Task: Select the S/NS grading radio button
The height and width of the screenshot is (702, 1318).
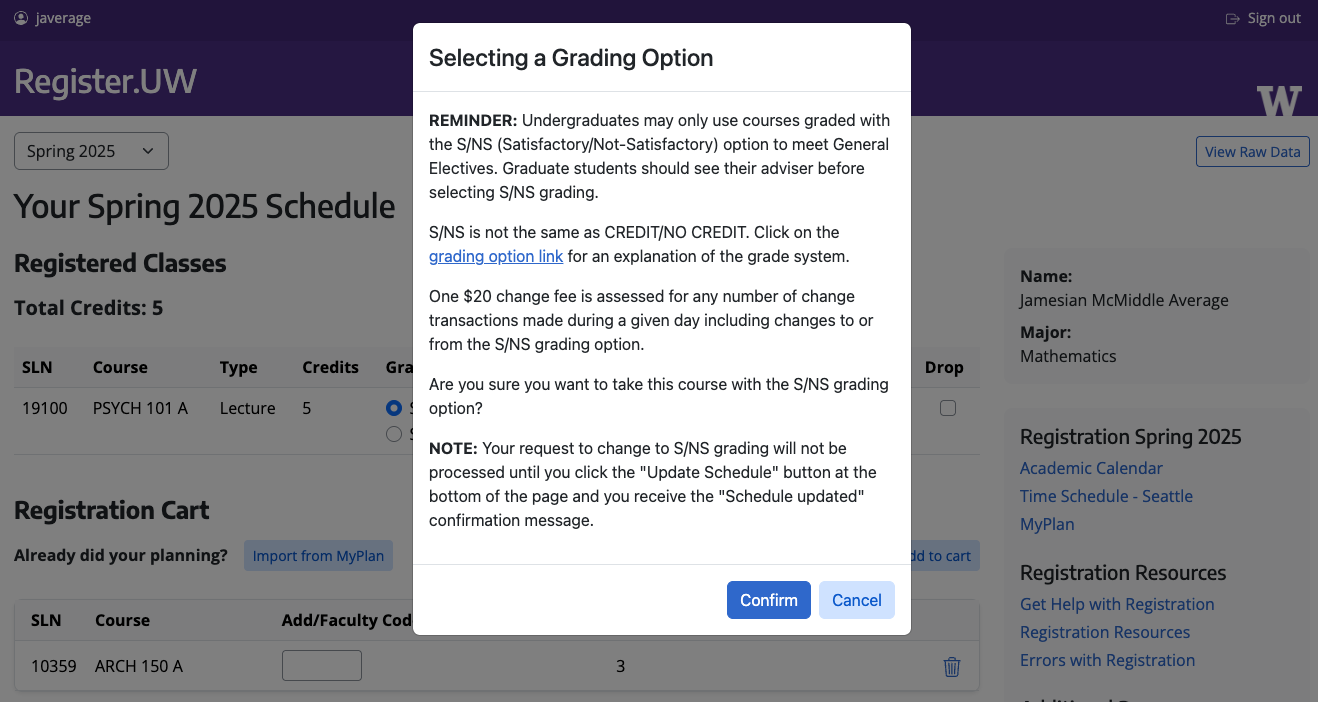Action: tap(394, 408)
